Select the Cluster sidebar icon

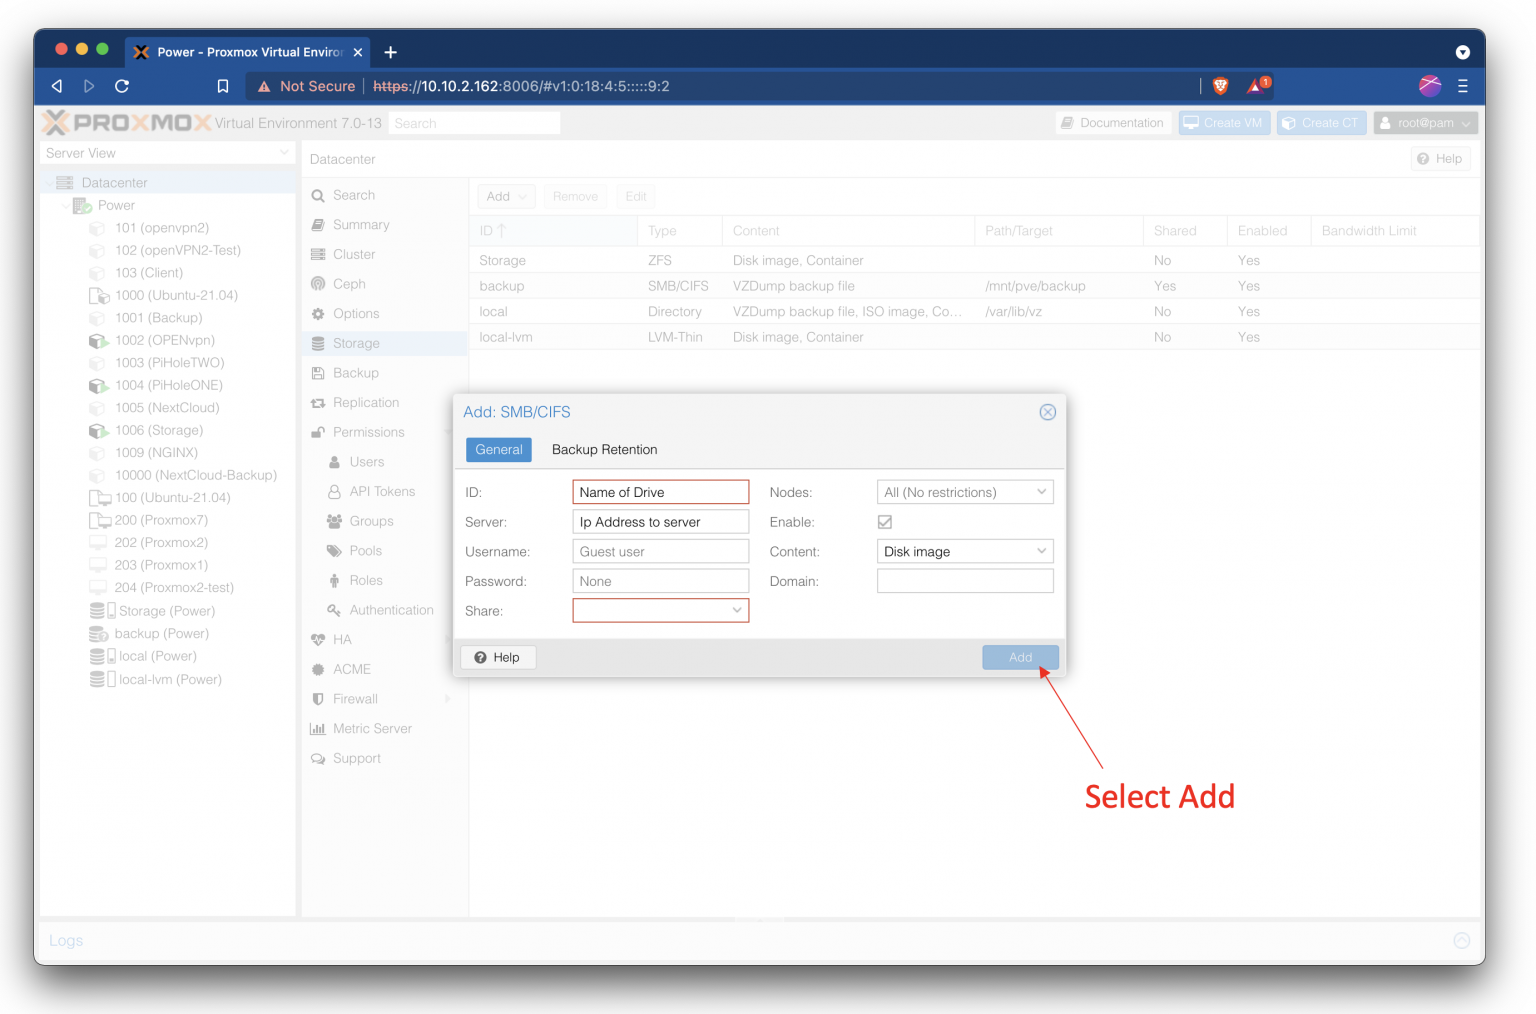click(353, 254)
